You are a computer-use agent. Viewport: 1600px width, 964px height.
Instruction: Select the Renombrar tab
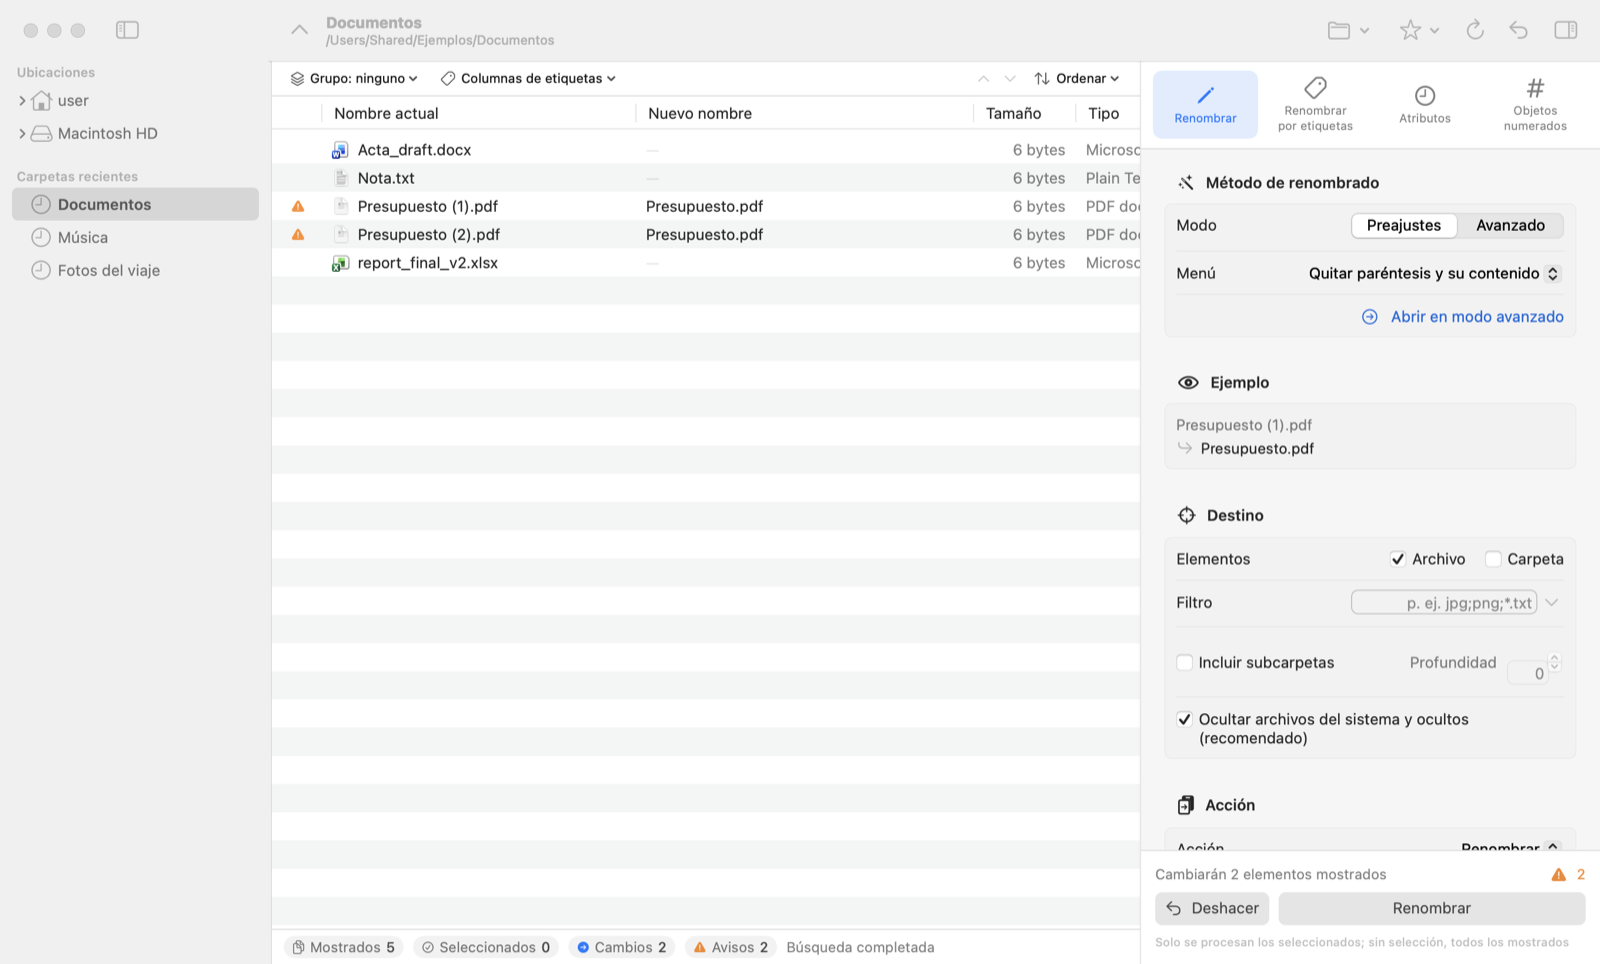[x=1205, y=104]
